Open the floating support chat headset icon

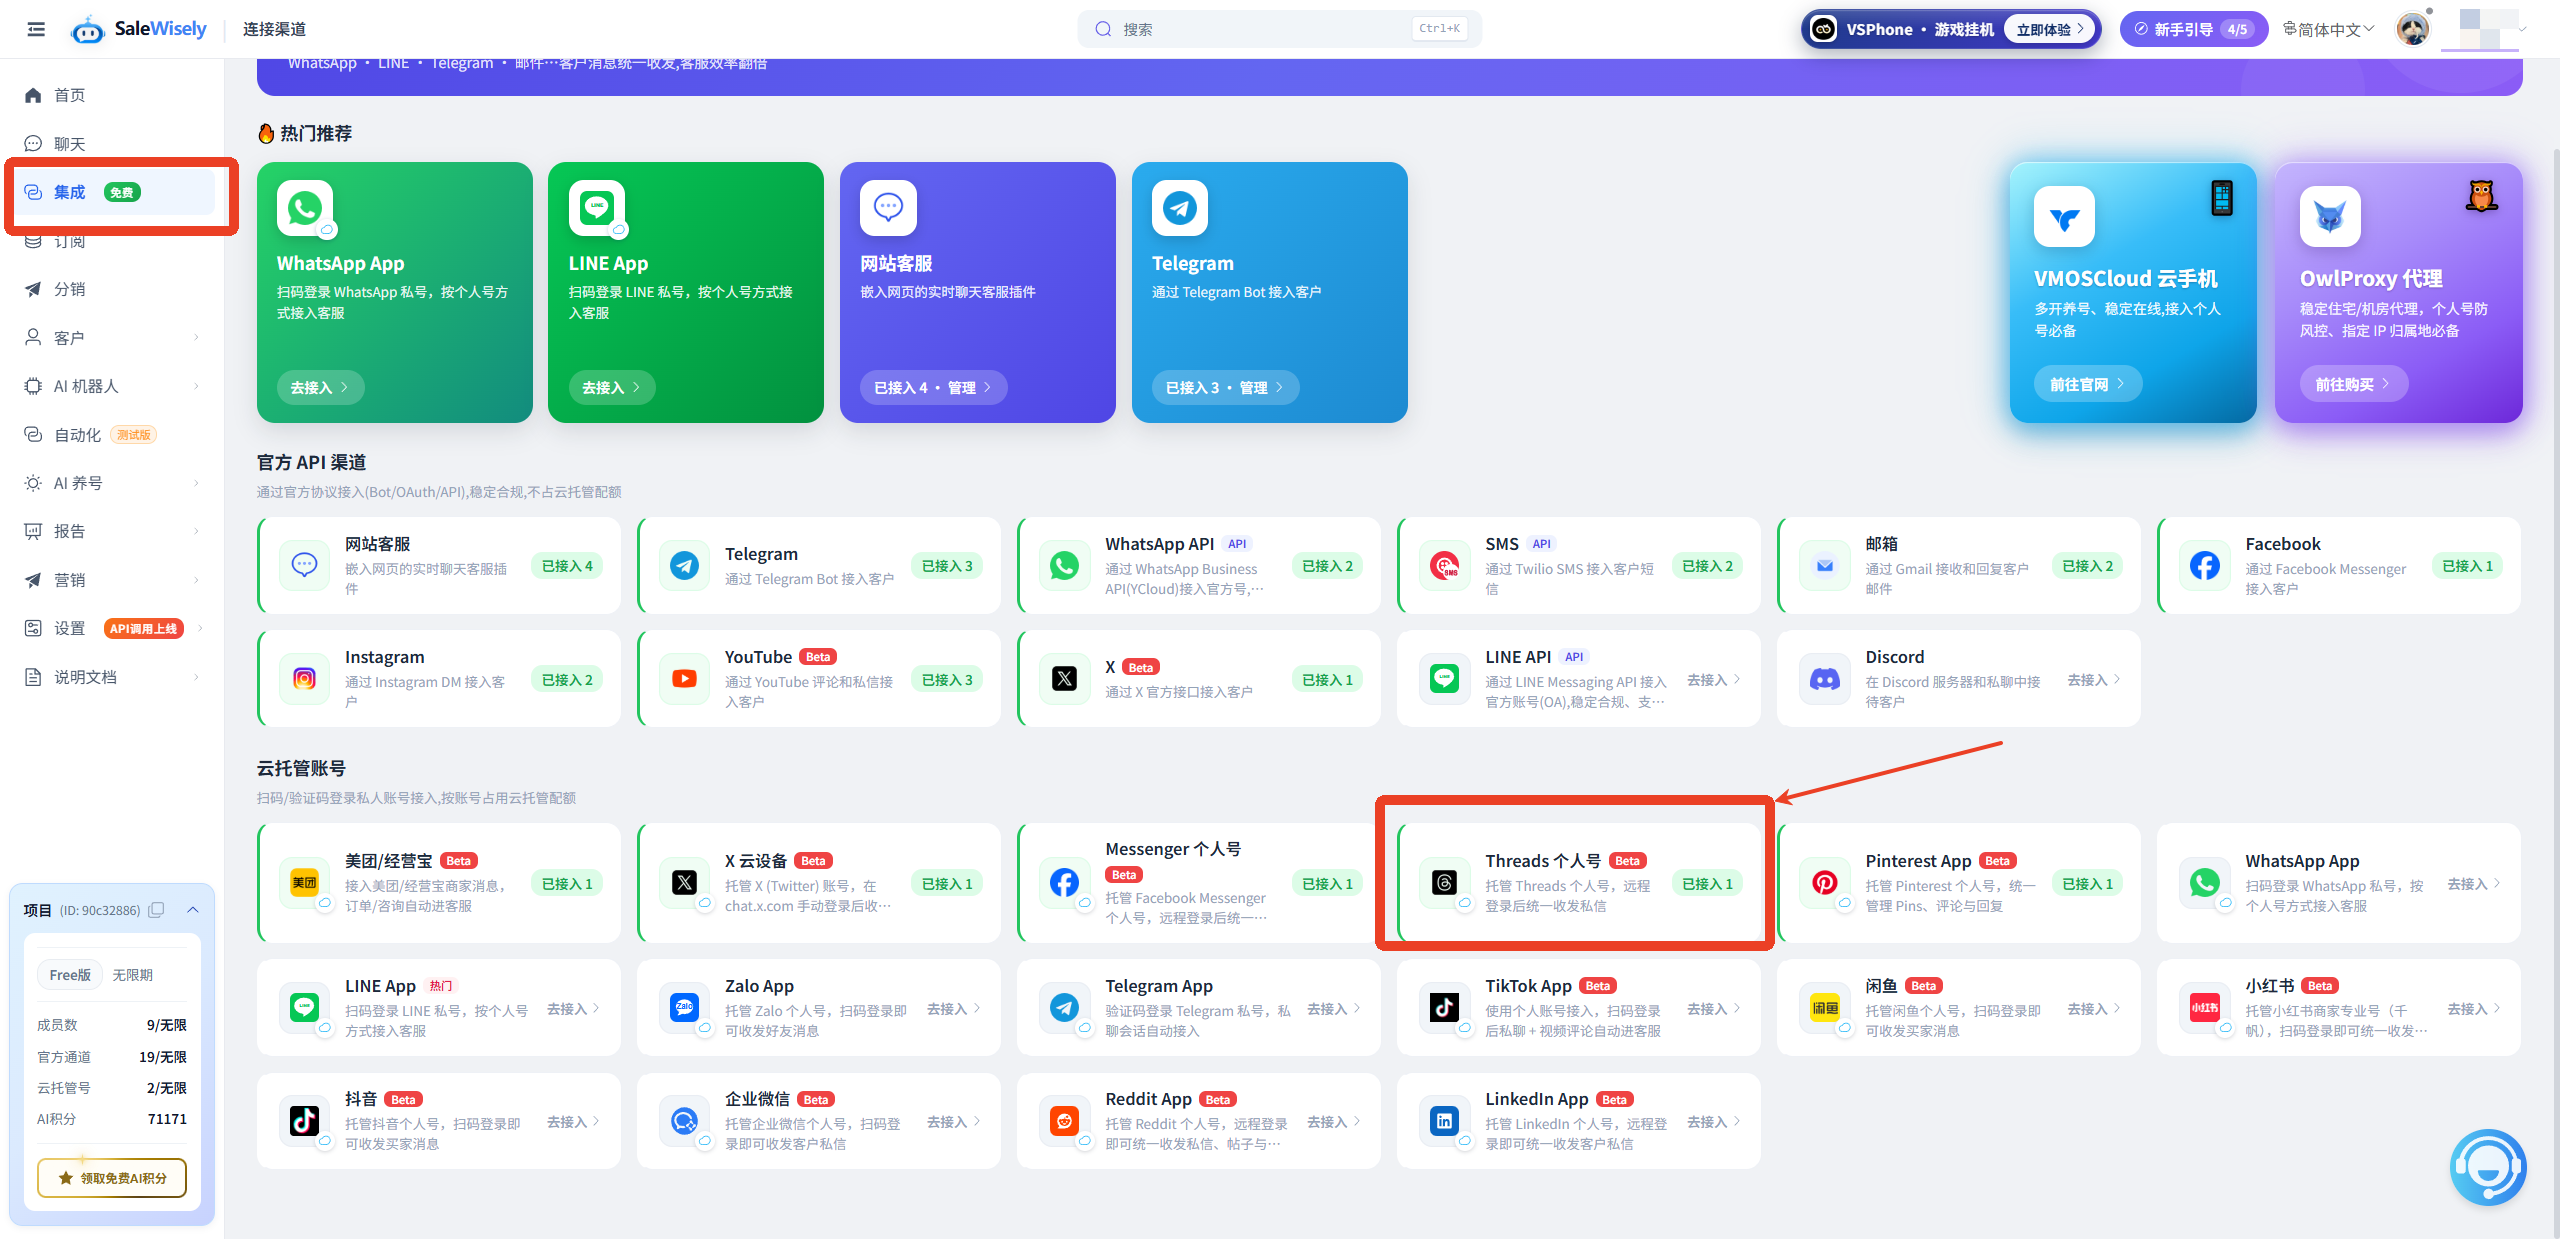(x=2488, y=1167)
